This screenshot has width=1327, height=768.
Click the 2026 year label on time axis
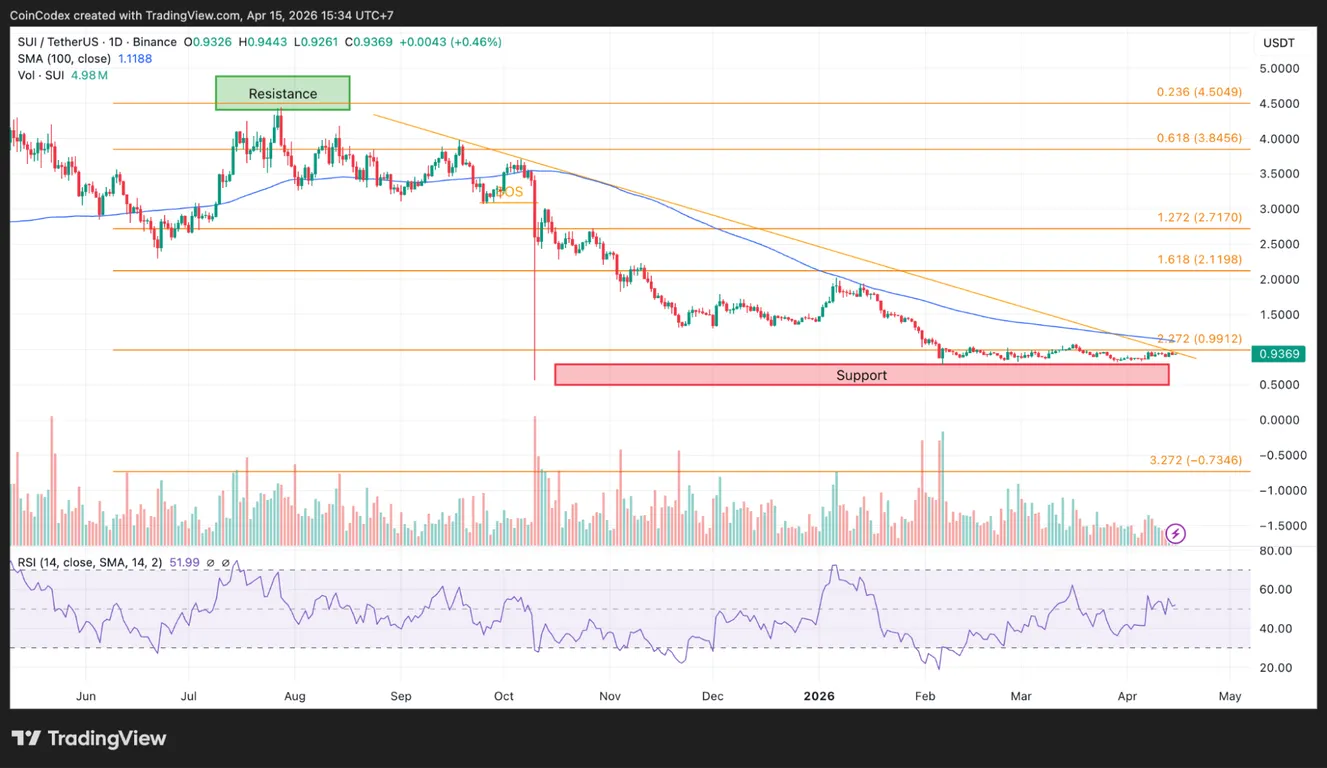point(819,696)
